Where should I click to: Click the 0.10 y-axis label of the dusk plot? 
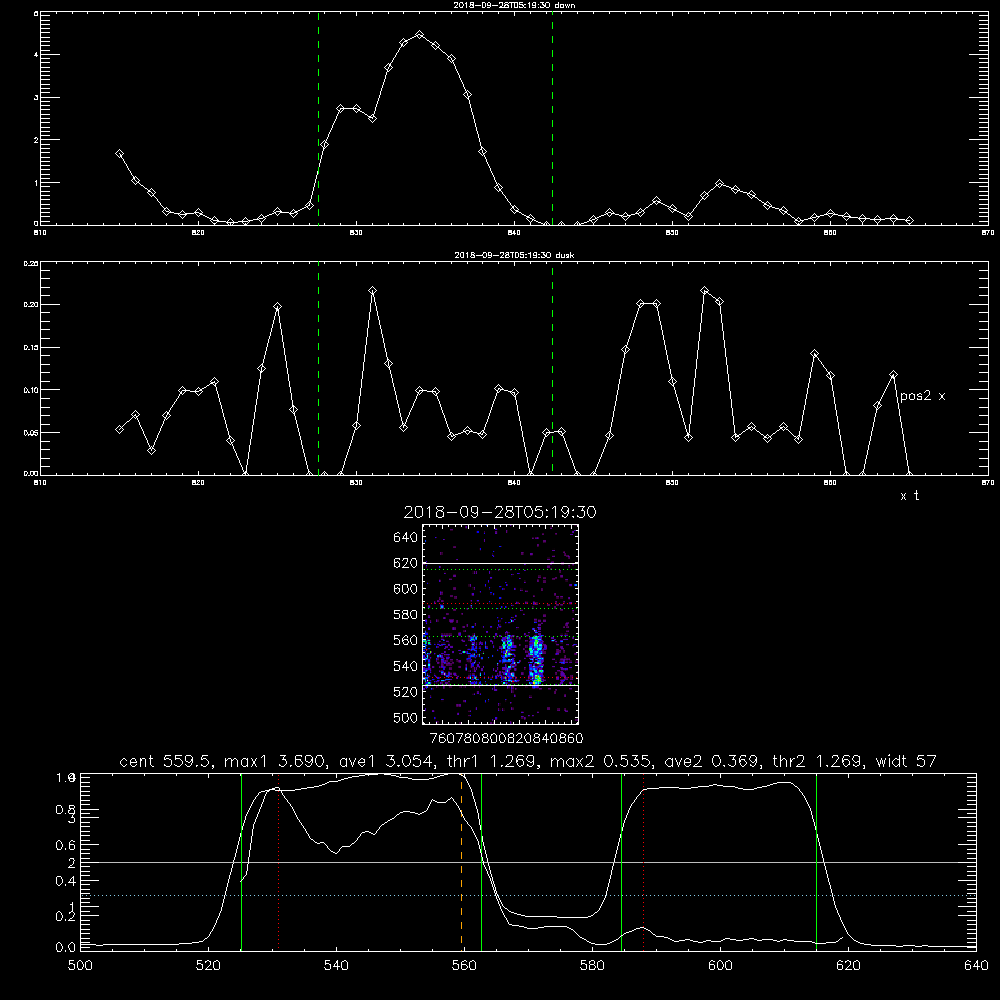tap(31, 390)
